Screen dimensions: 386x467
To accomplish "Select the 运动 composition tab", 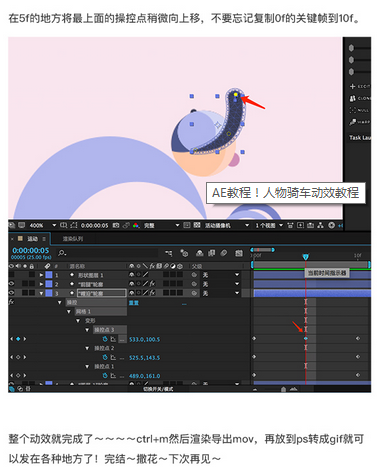I will click(x=32, y=239).
